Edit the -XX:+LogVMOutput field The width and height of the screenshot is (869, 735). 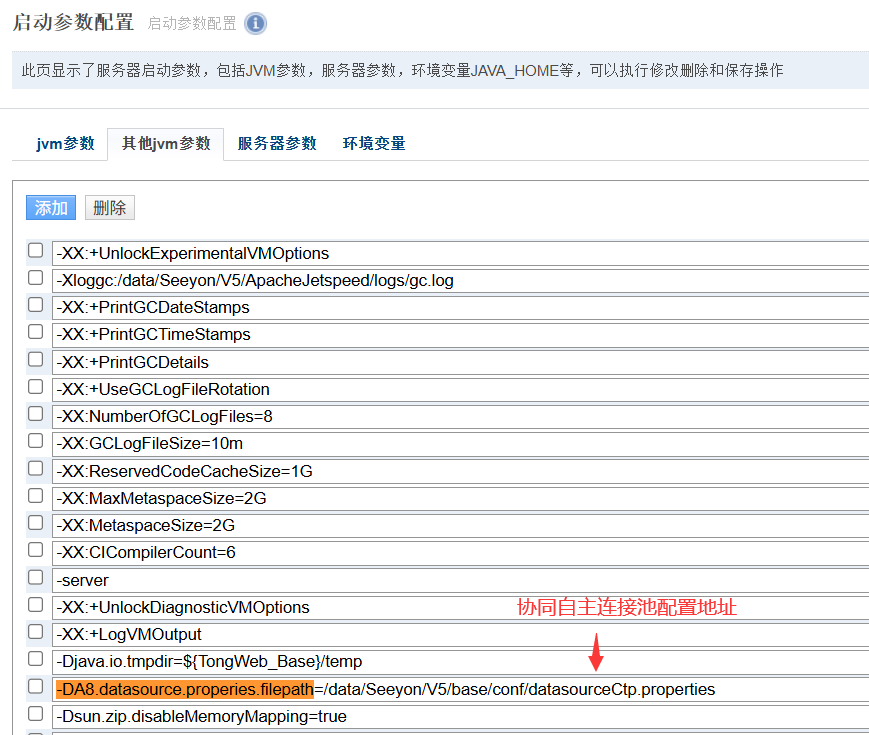pos(461,635)
